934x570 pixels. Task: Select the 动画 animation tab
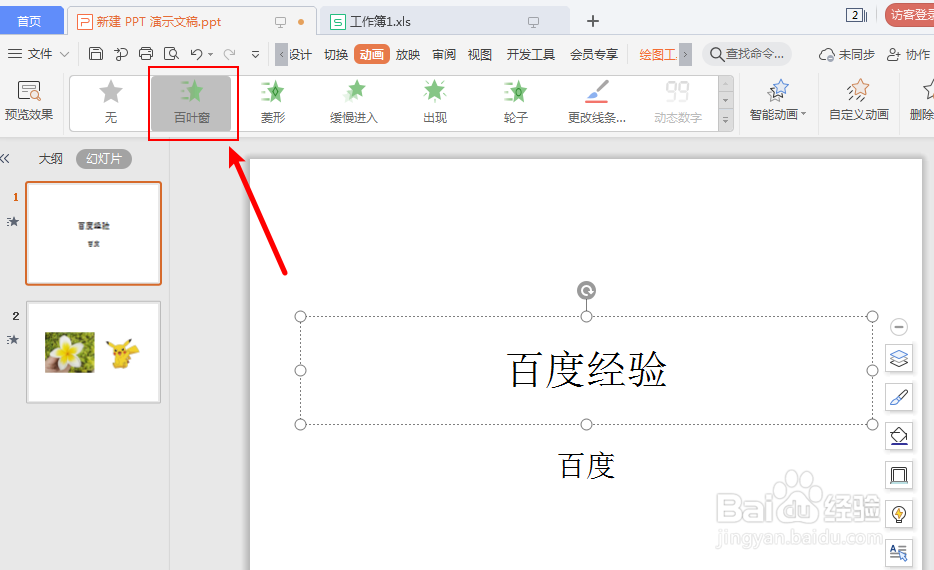tap(372, 55)
